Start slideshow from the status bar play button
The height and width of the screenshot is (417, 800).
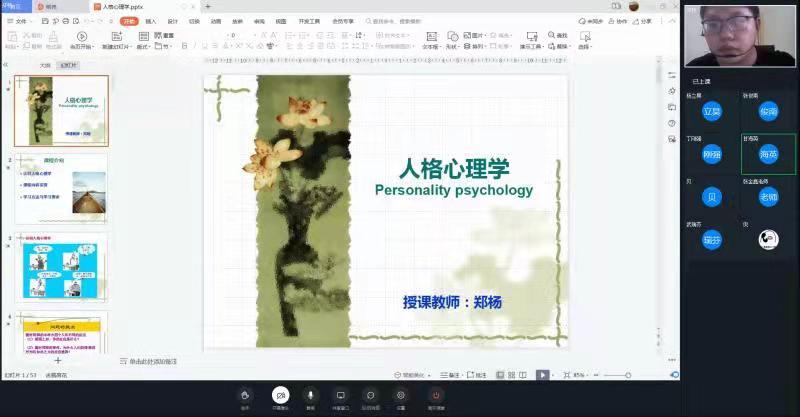tap(542, 375)
